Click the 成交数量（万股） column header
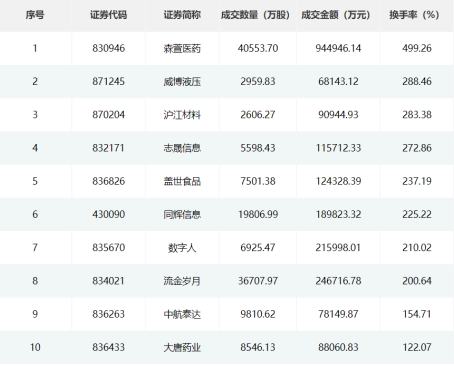This screenshot has height=366, width=454. (x=255, y=15)
